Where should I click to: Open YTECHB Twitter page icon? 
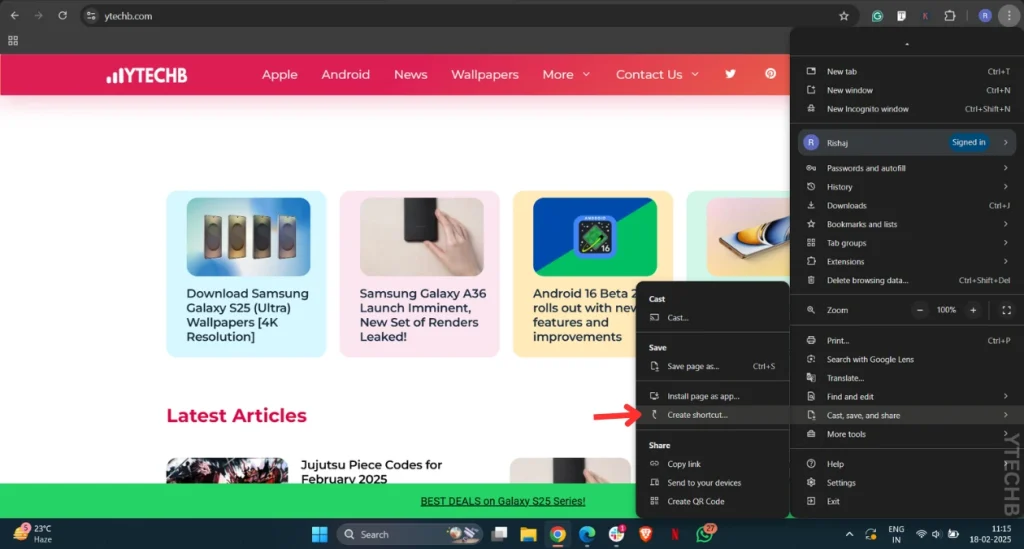pyautogui.click(x=730, y=74)
